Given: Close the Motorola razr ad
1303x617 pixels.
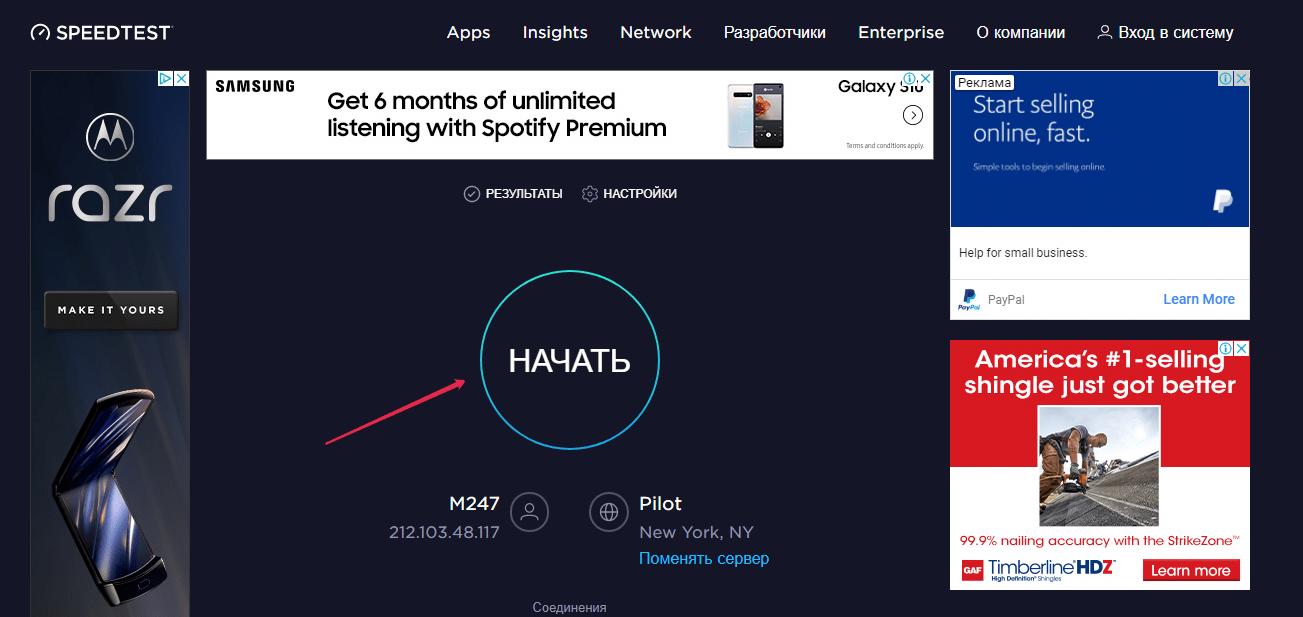Looking at the screenshot, I should tap(181, 78).
